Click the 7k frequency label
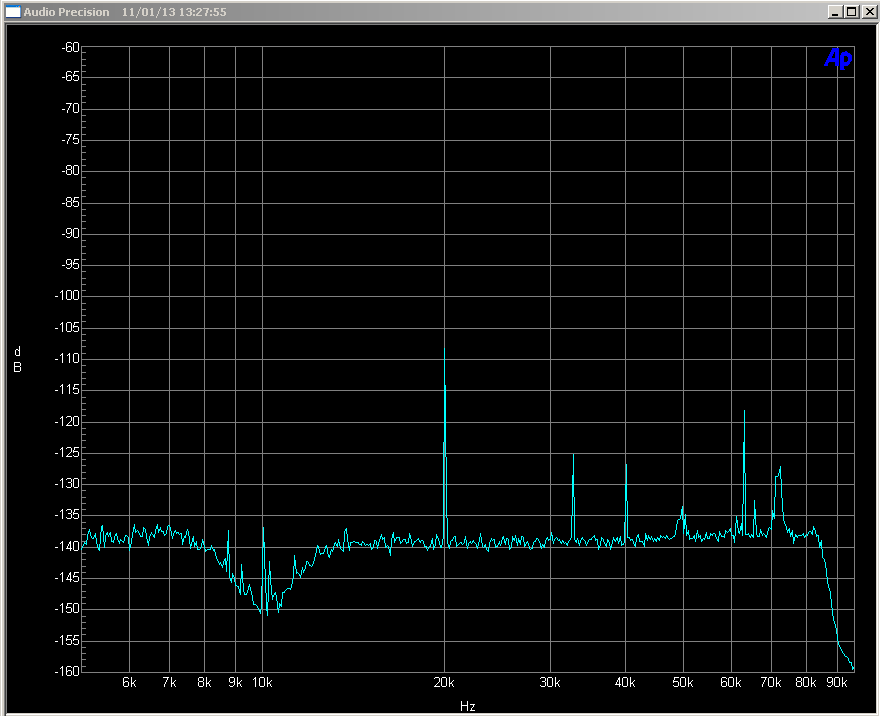Viewport: 880px width, 716px height. click(x=169, y=683)
